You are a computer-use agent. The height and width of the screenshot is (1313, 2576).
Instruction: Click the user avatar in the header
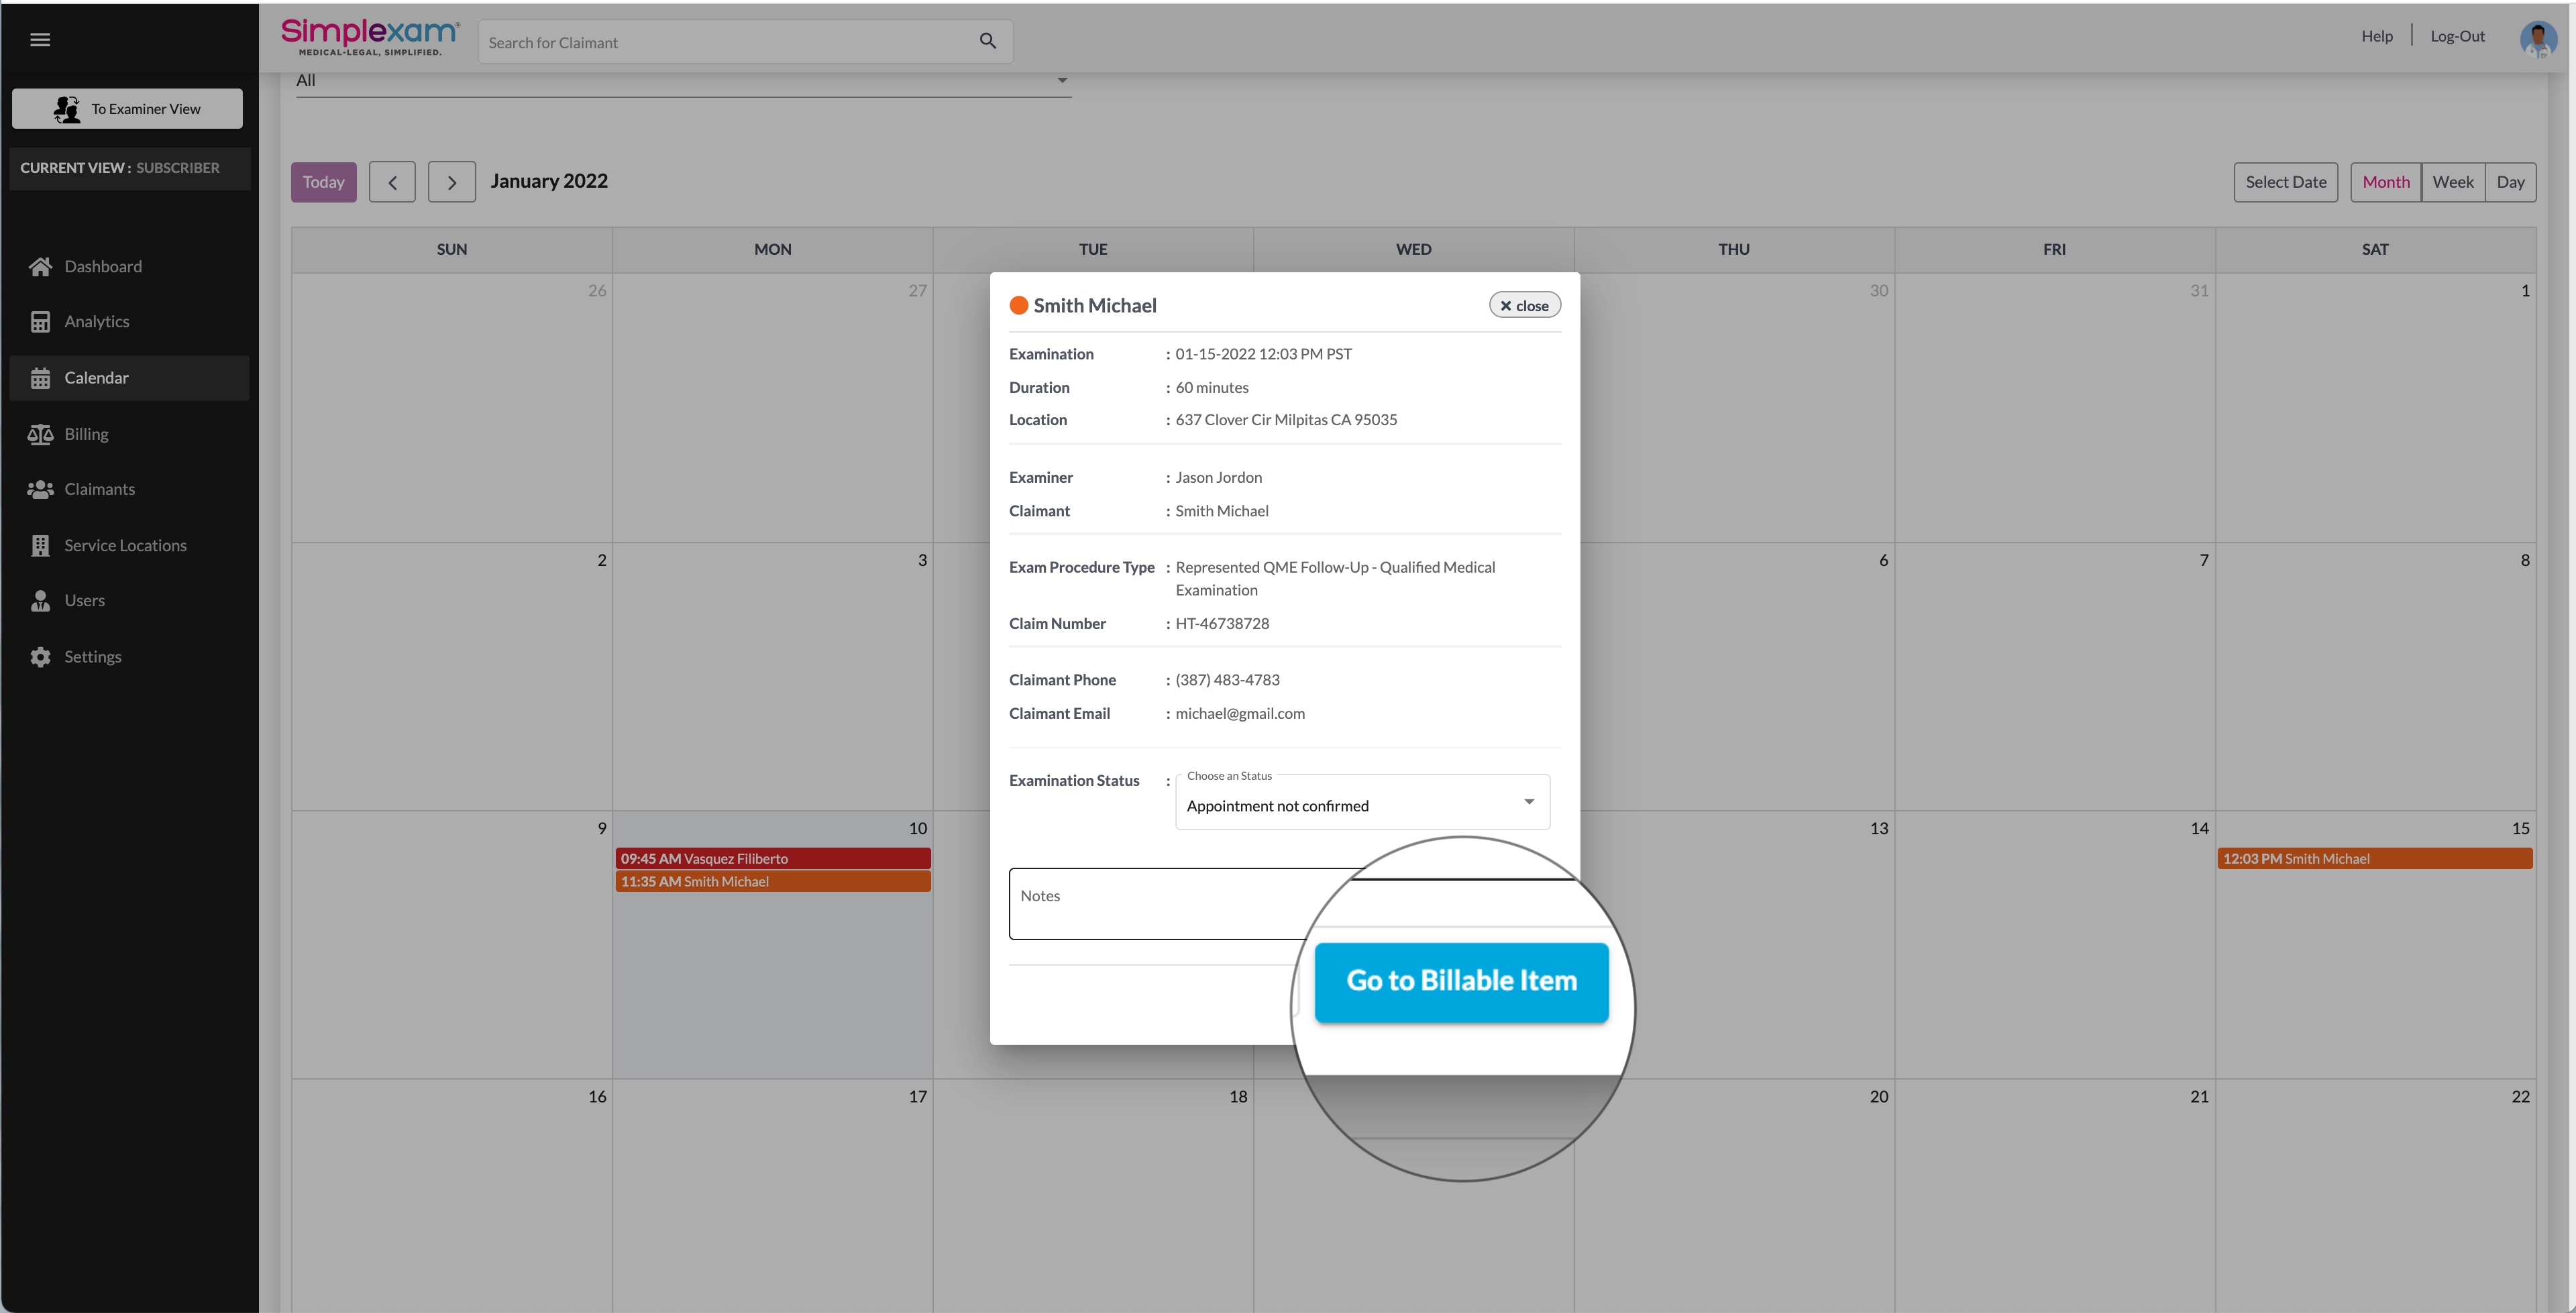pos(2537,39)
